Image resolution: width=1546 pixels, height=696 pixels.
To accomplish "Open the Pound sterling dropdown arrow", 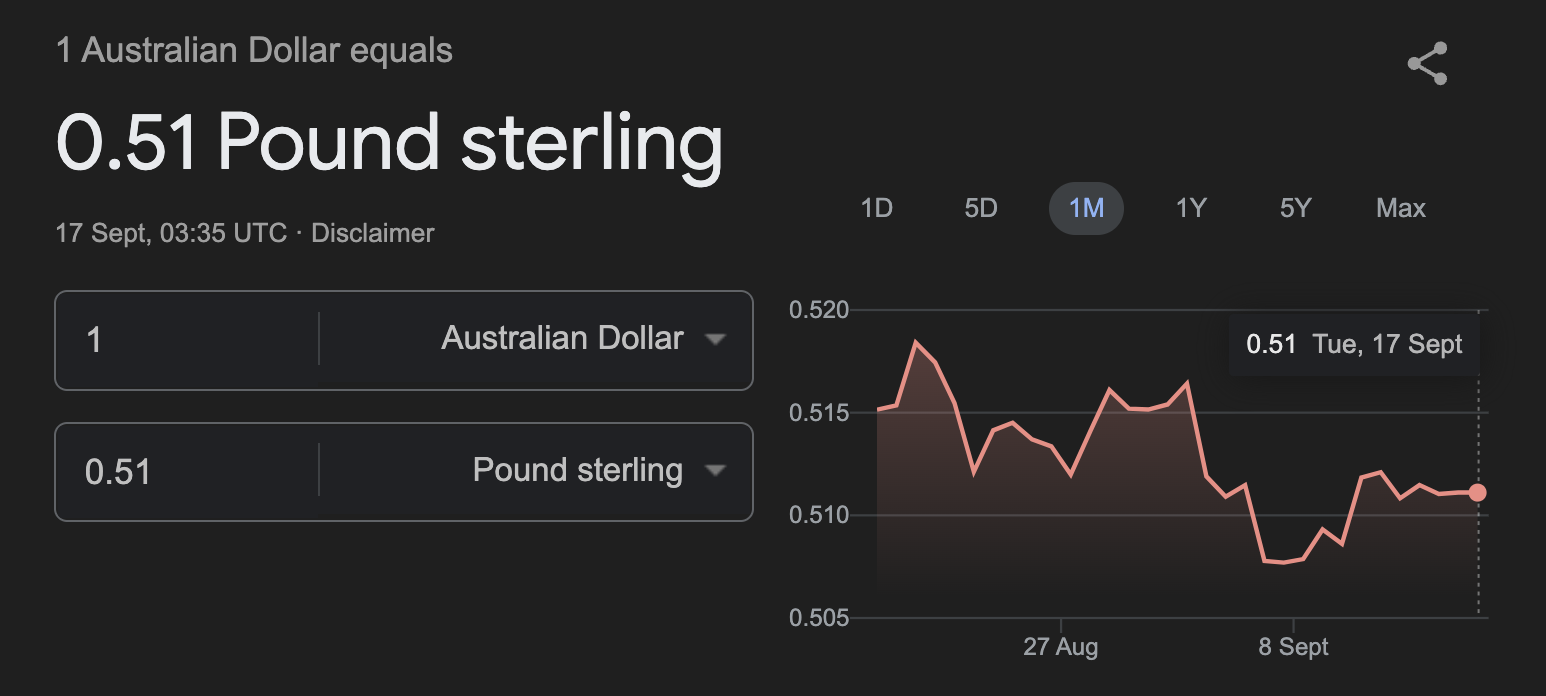I will tap(714, 471).
